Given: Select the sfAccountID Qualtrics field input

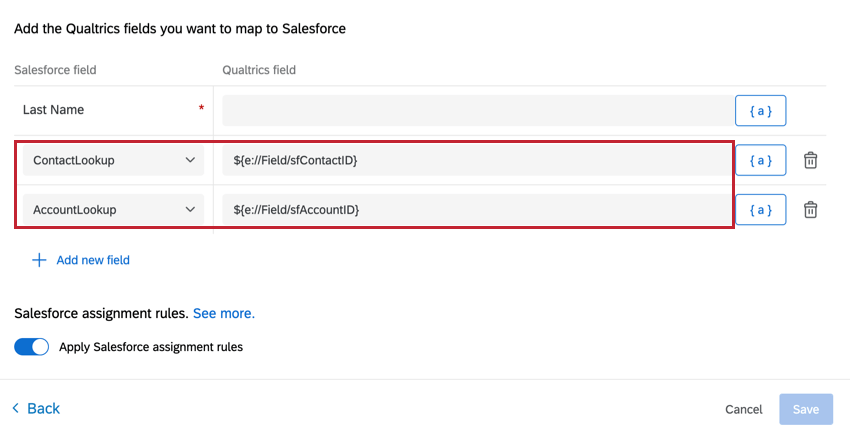Looking at the screenshot, I should pos(476,210).
